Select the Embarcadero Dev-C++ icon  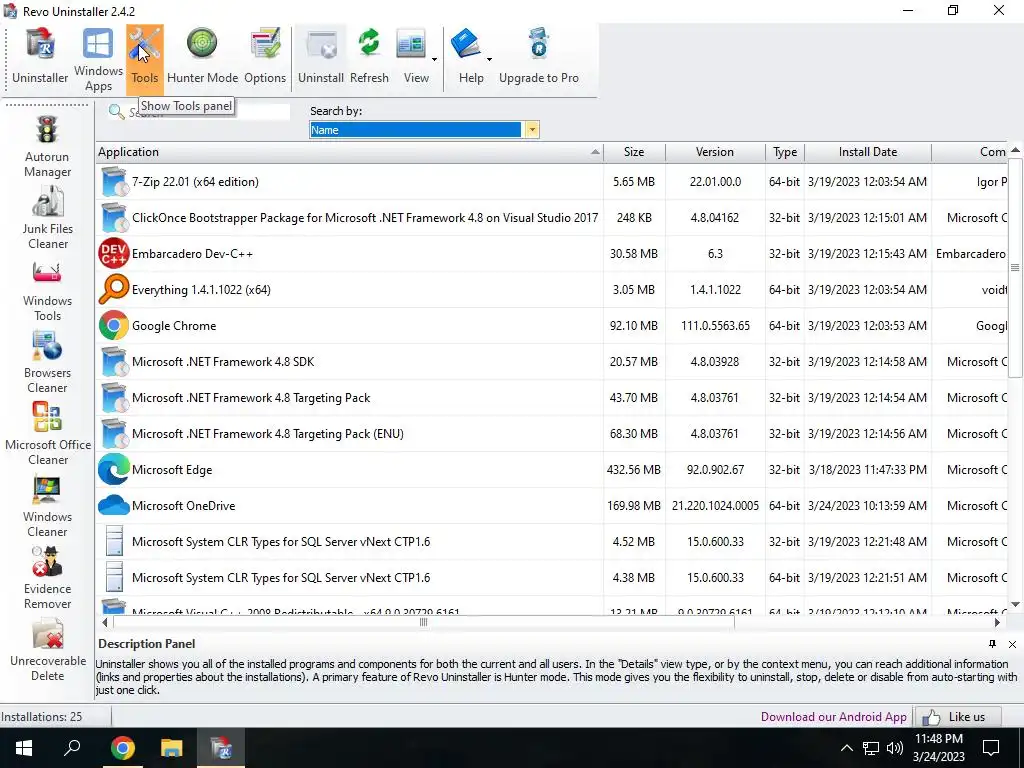114,253
